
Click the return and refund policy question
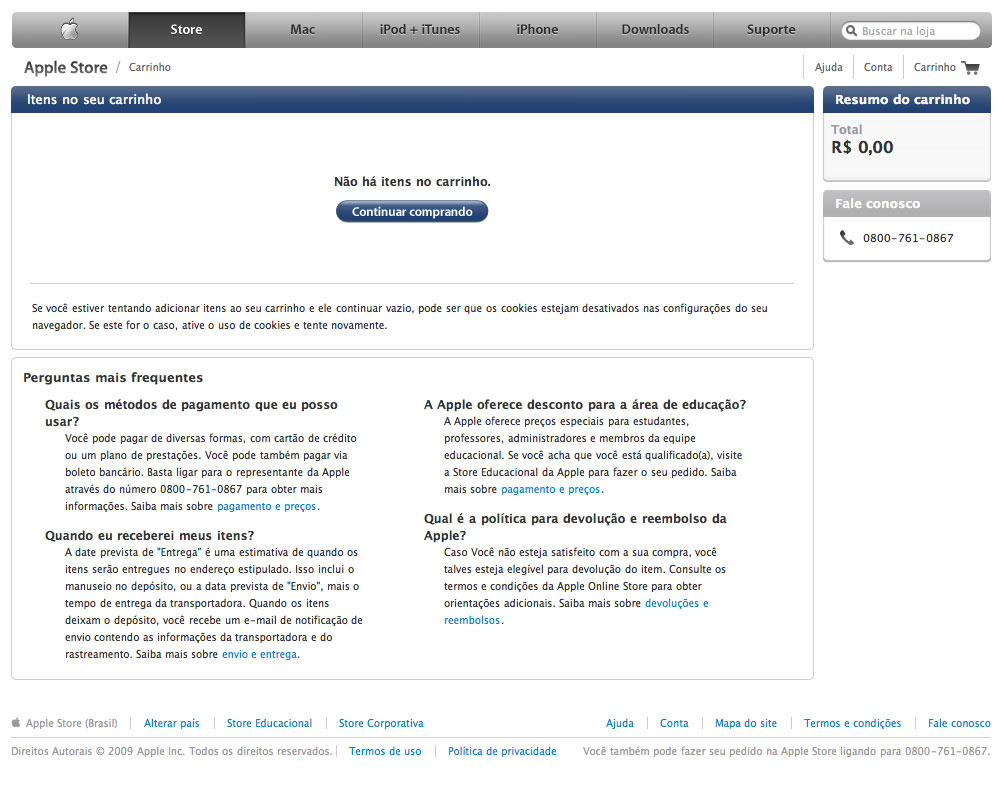point(575,527)
